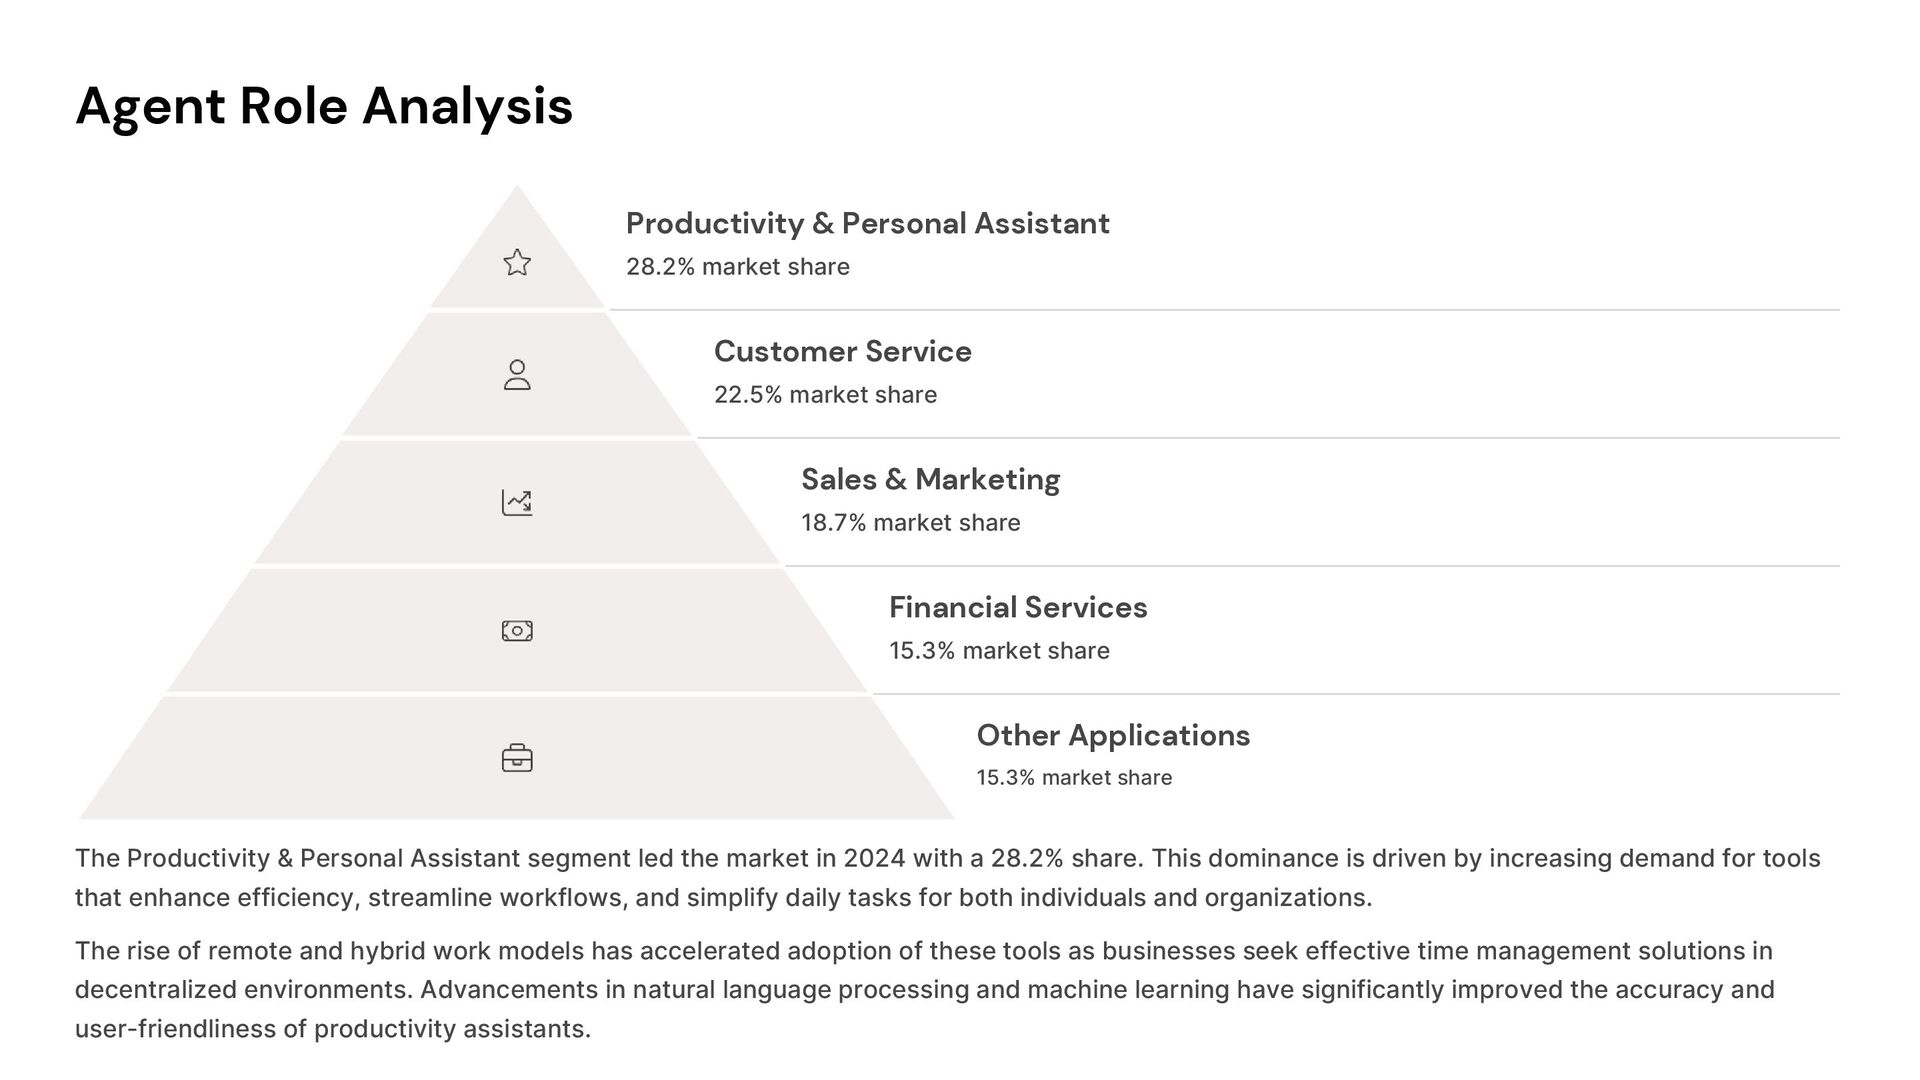Select 15.3% market share under Financial Services

(x=1000, y=651)
